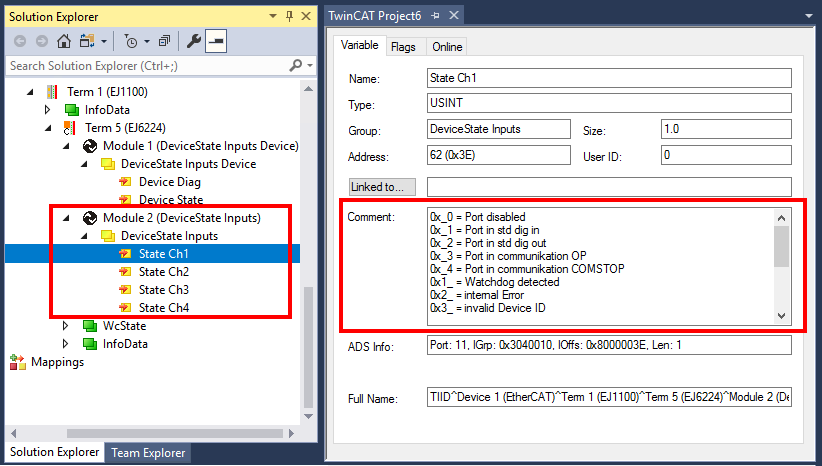The height and width of the screenshot is (466, 822).
Task: Open the Solution Explorer window position menu
Action: point(273,16)
